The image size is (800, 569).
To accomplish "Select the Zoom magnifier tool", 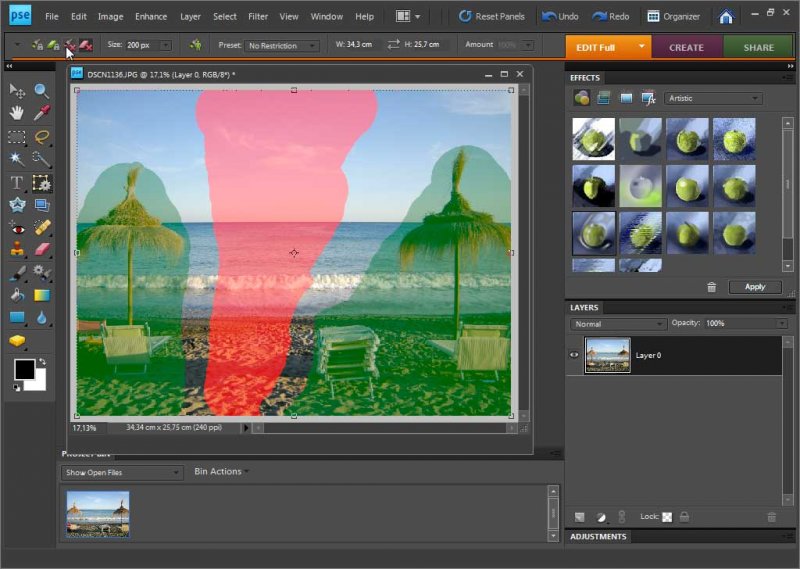I will pos(42,90).
